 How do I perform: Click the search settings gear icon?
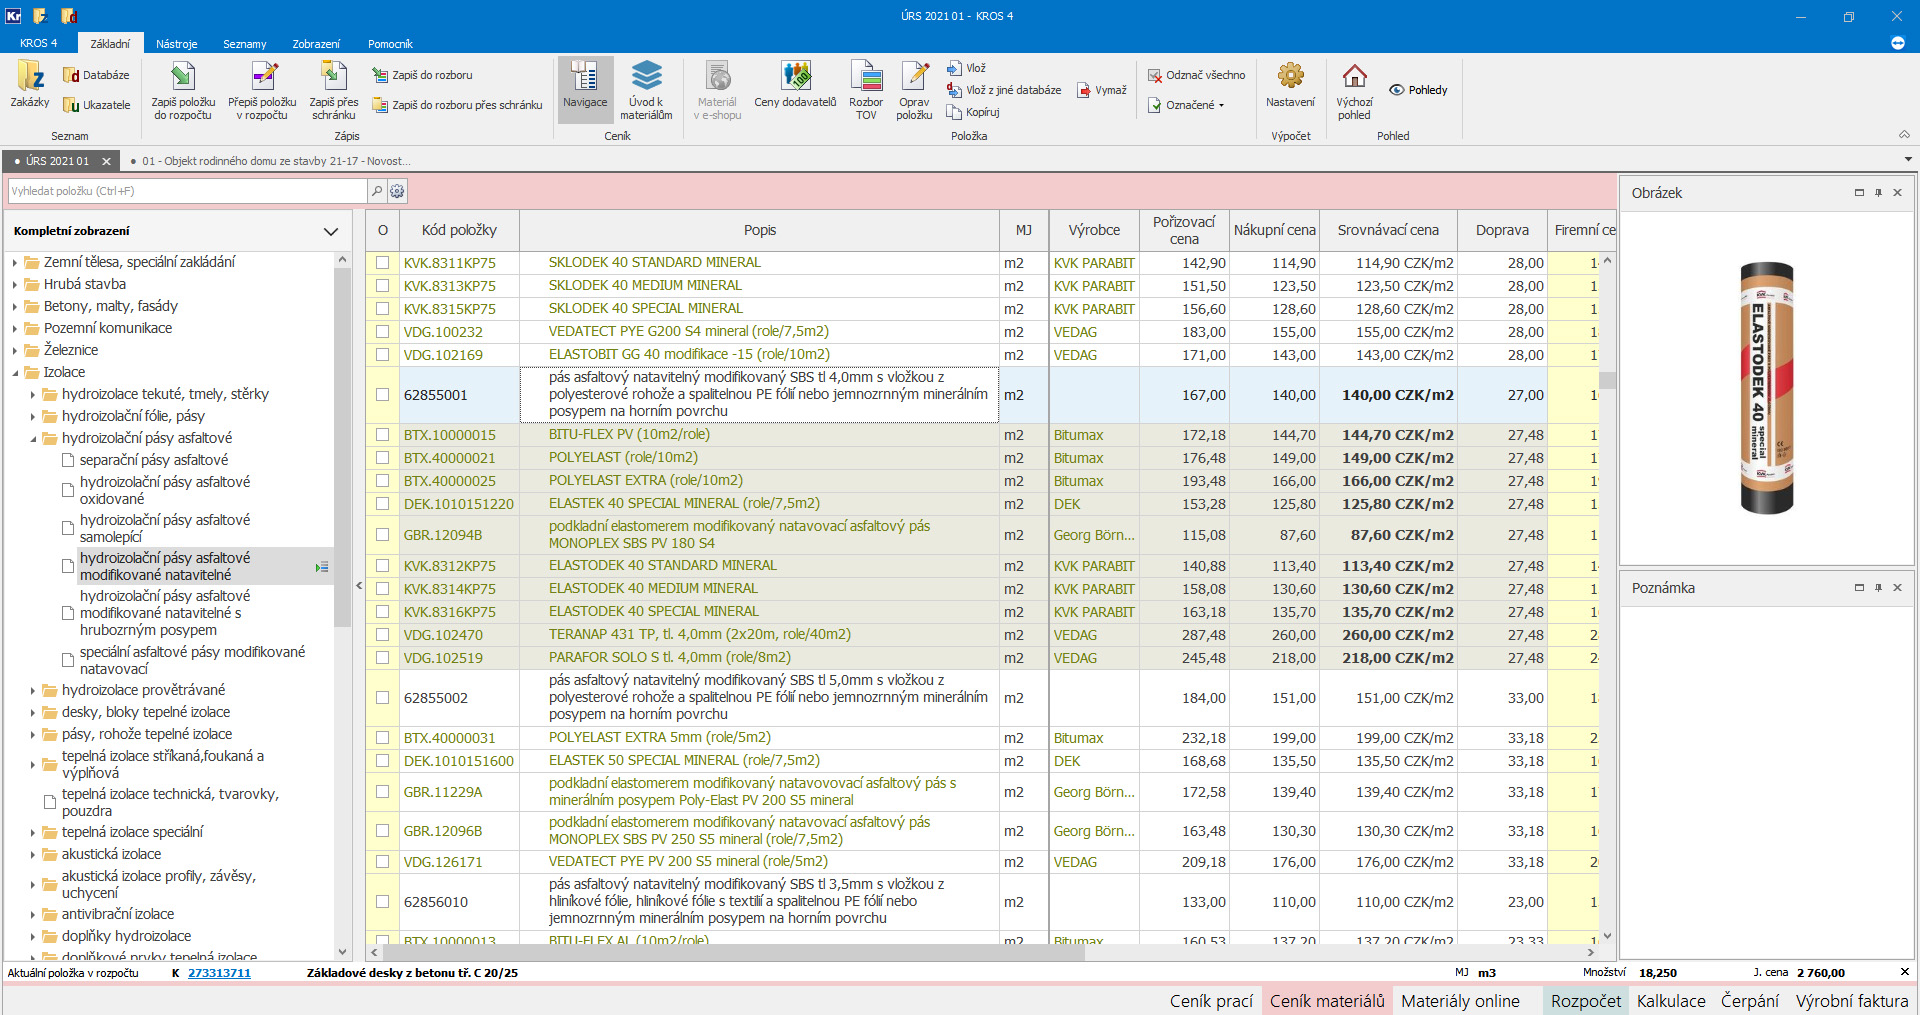pyautogui.click(x=397, y=191)
